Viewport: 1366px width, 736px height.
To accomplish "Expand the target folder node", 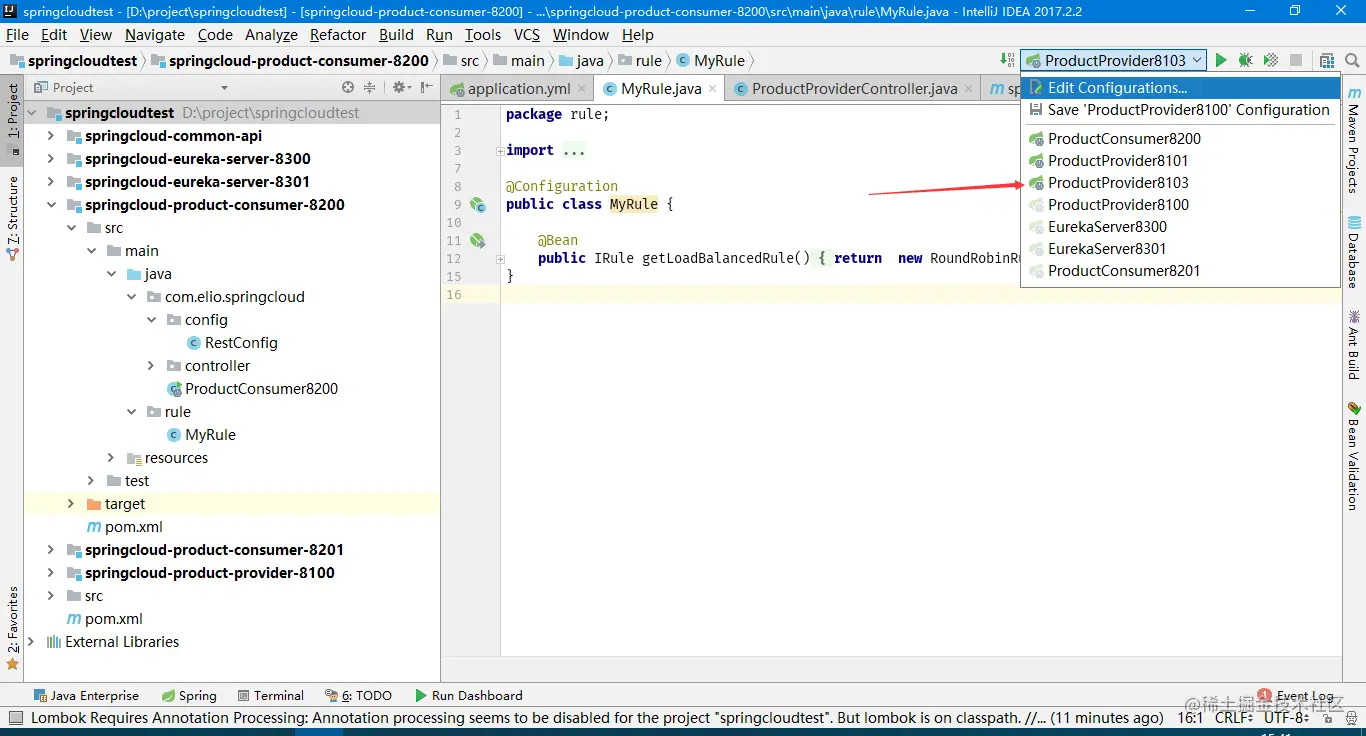I will click(x=71, y=504).
